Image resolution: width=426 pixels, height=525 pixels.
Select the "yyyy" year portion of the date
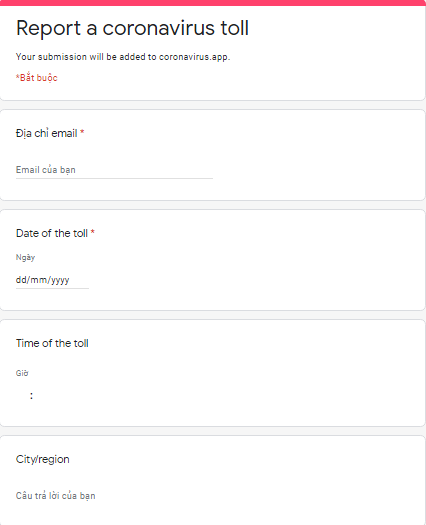pyautogui.click(x=60, y=280)
